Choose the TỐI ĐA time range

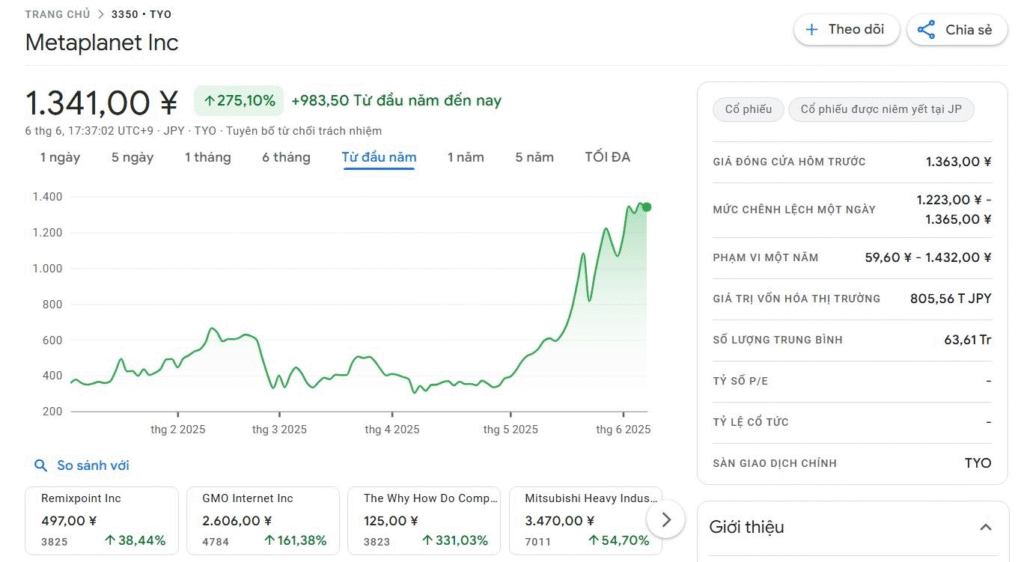[x=607, y=157]
